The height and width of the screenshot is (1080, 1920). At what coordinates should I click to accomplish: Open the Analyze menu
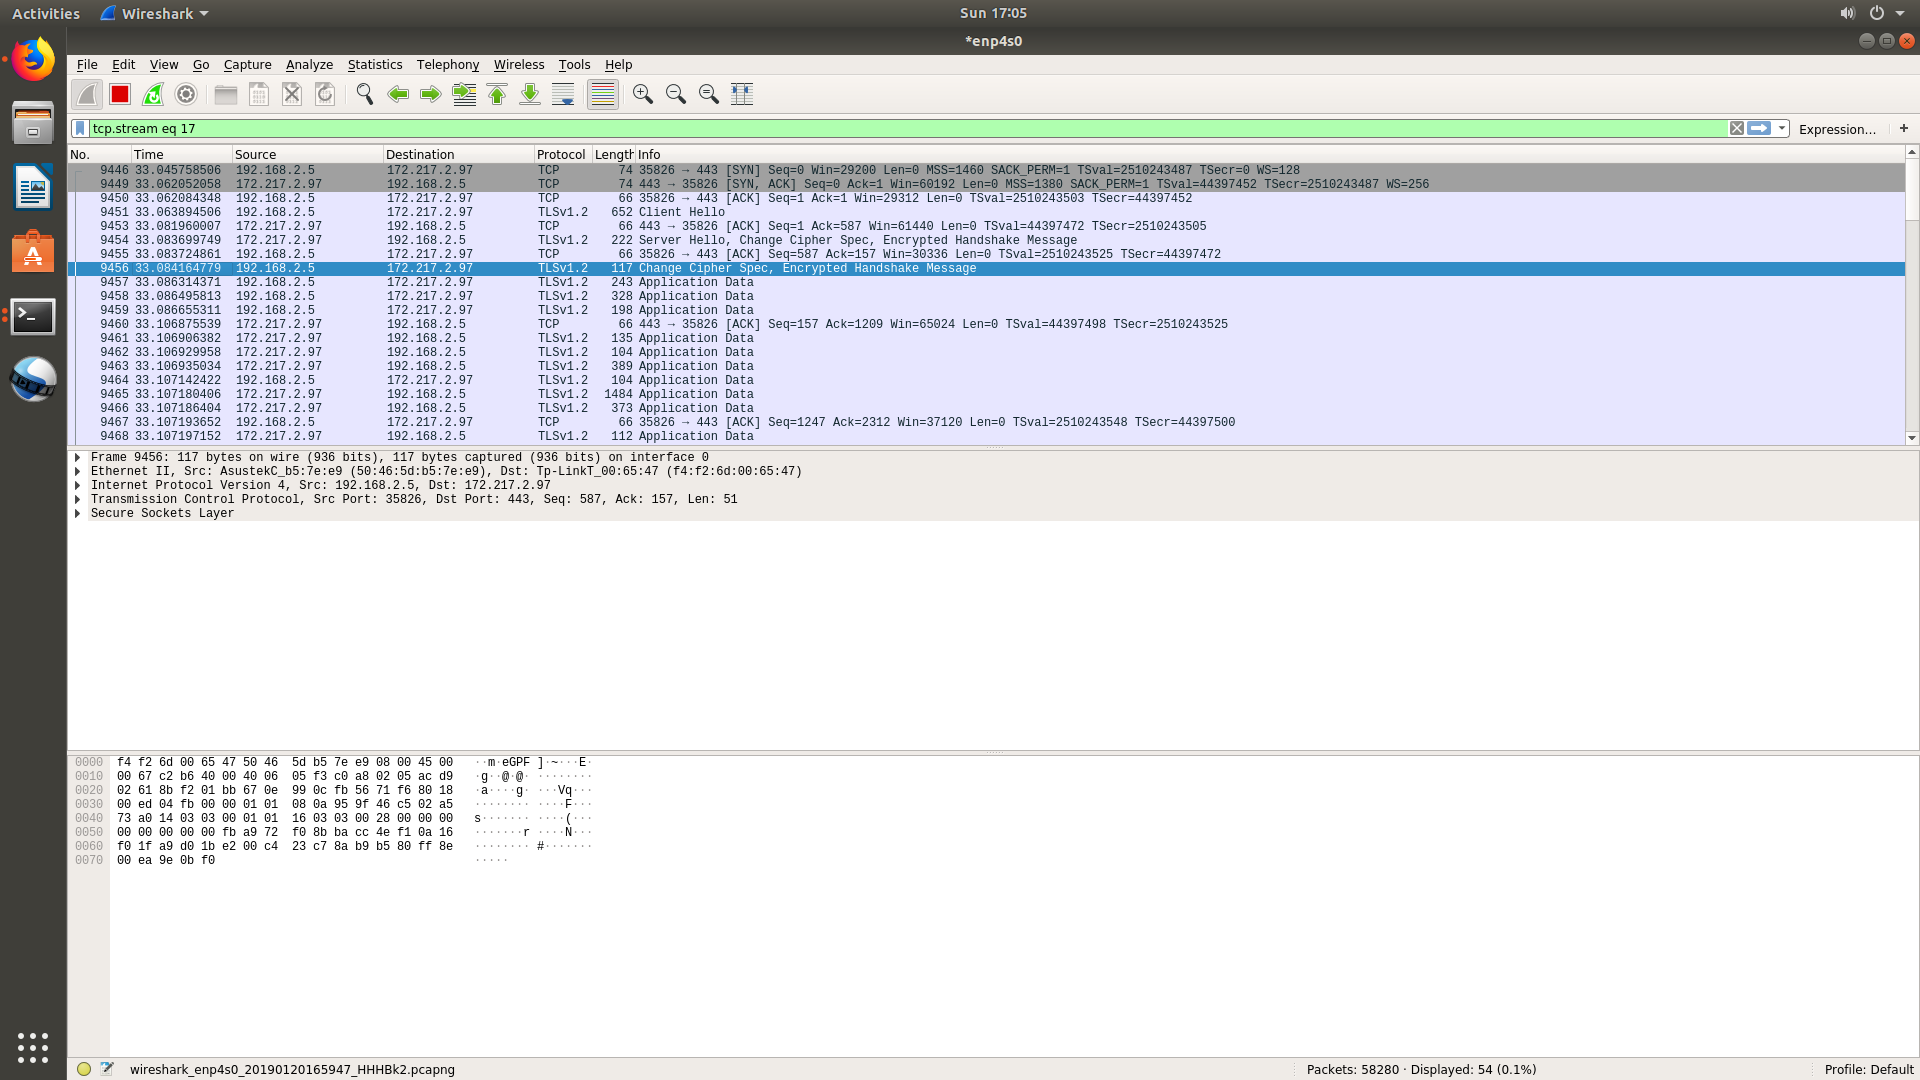309,64
